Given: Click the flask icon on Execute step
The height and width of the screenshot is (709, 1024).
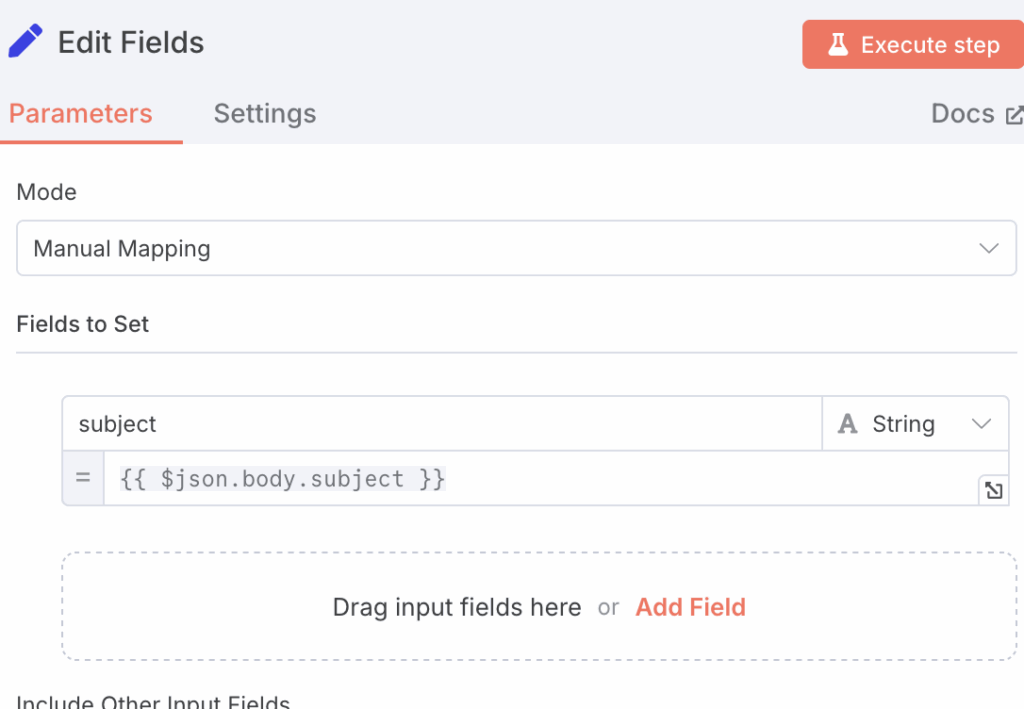Looking at the screenshot, I should click(837, 45).
